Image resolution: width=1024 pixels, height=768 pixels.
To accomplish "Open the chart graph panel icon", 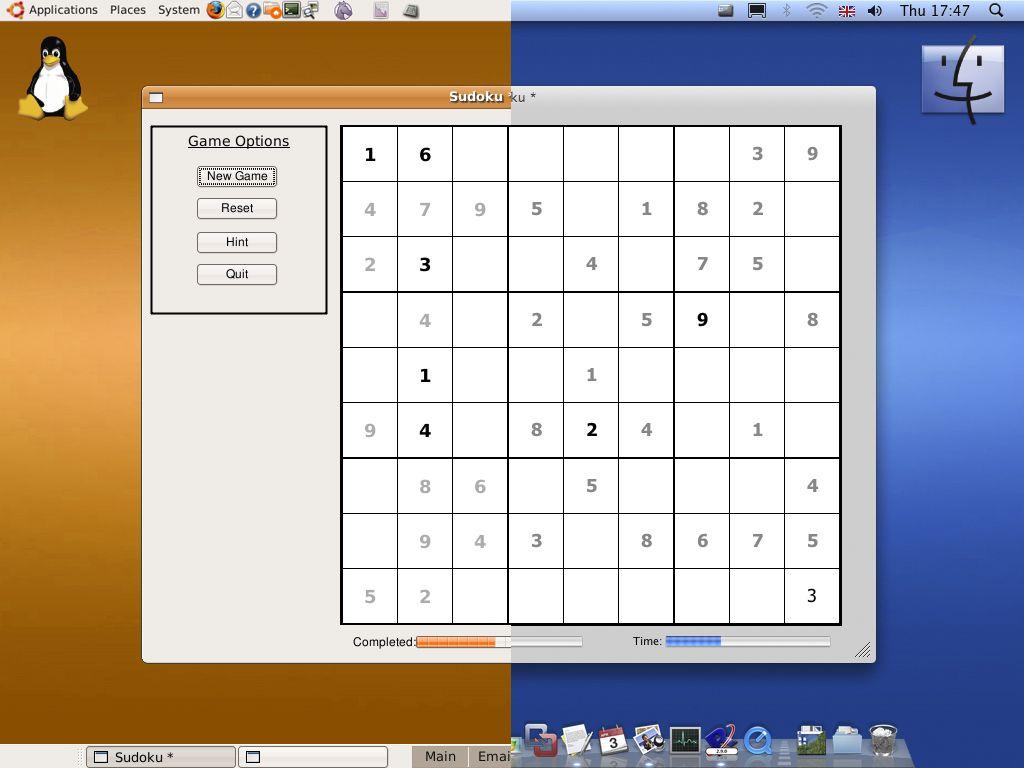I will tap(381, 10).
